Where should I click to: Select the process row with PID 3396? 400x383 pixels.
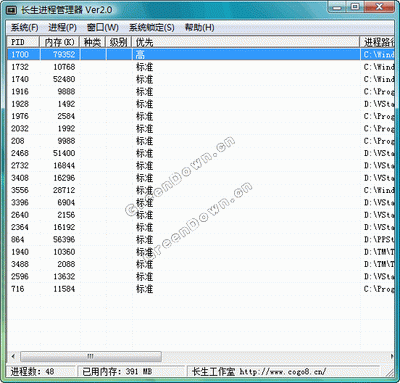200,202
